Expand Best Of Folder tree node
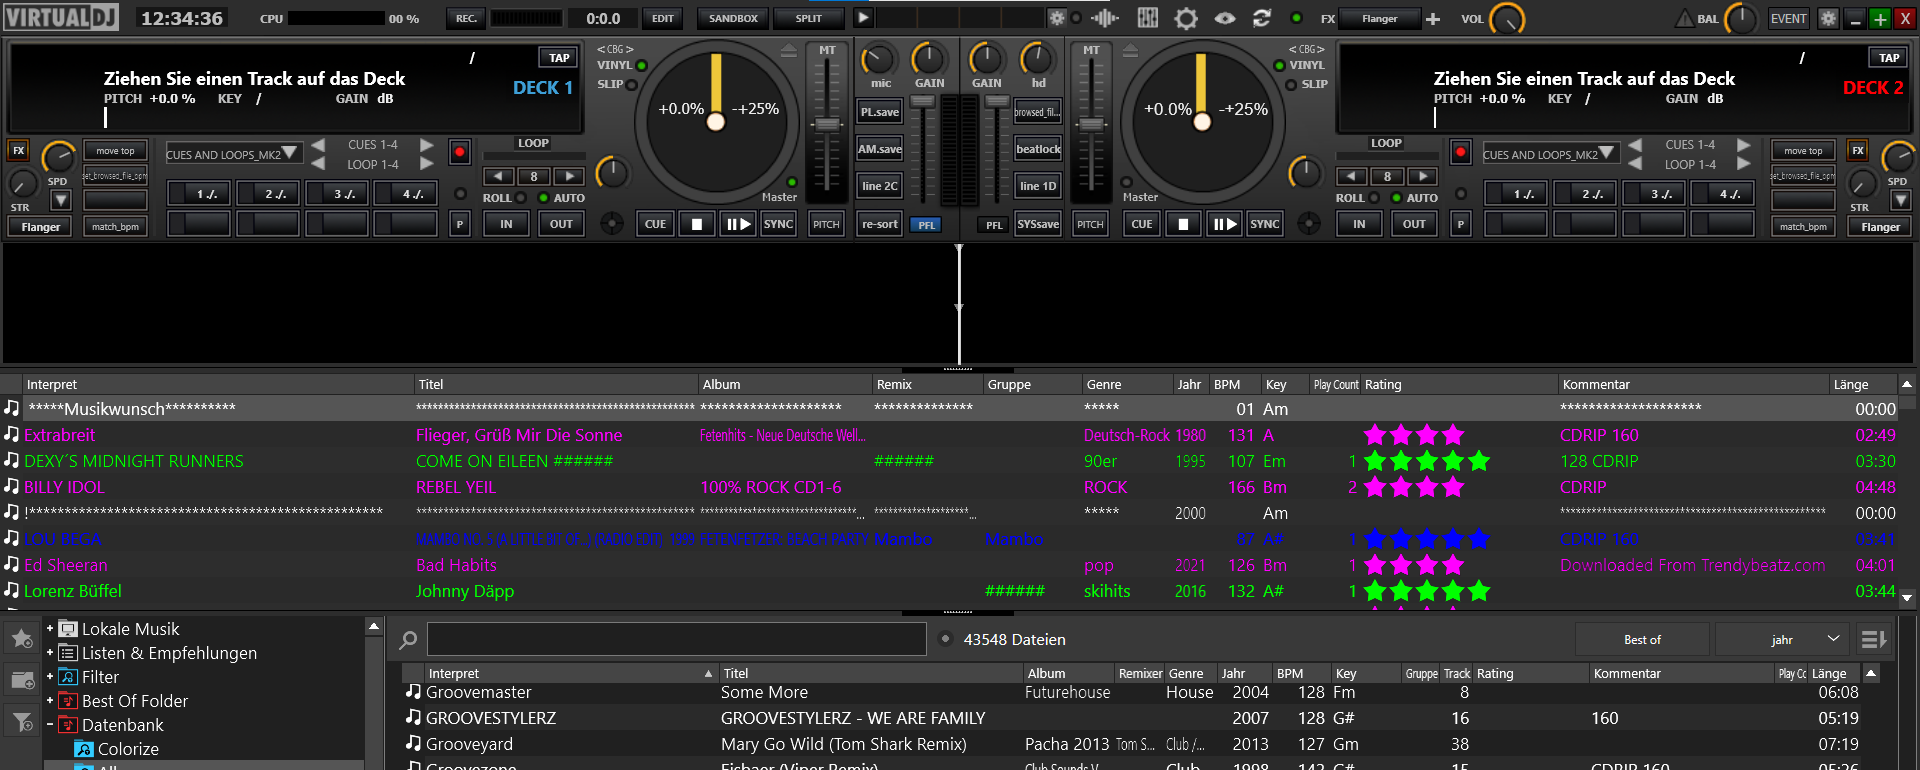This screenshot has width=1920, height=770. [x=50, y=701]
